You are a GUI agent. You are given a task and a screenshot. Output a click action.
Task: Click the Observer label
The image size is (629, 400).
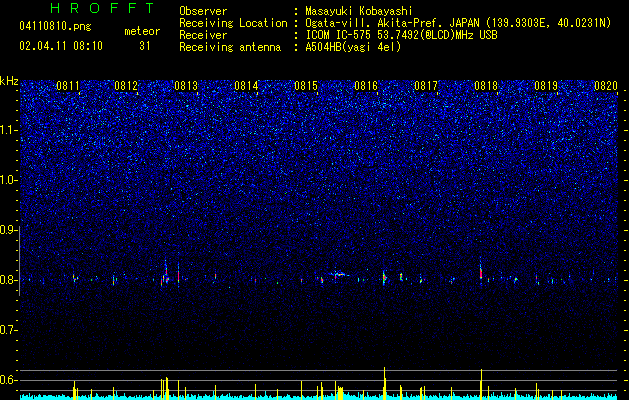click(x=203, y=11)
